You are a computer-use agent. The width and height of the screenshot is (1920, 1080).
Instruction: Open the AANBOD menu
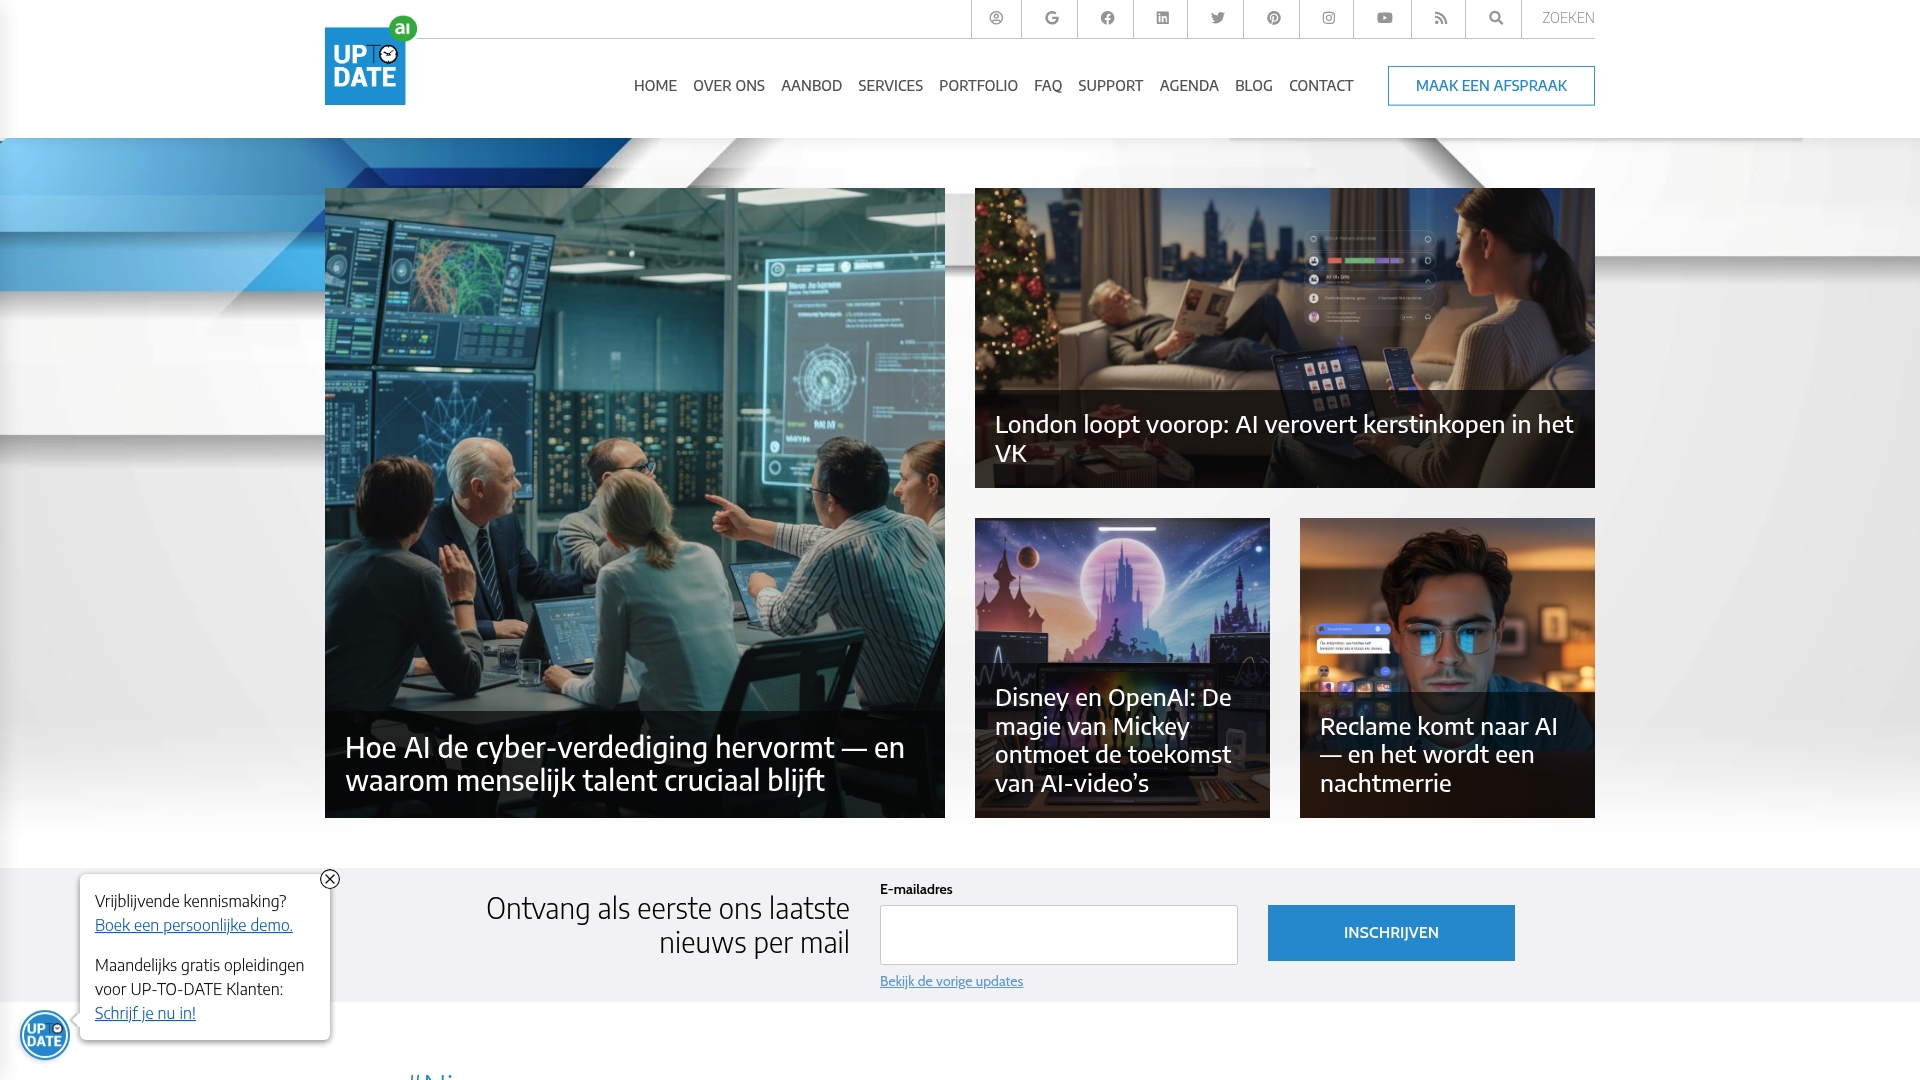click(811, 86)
